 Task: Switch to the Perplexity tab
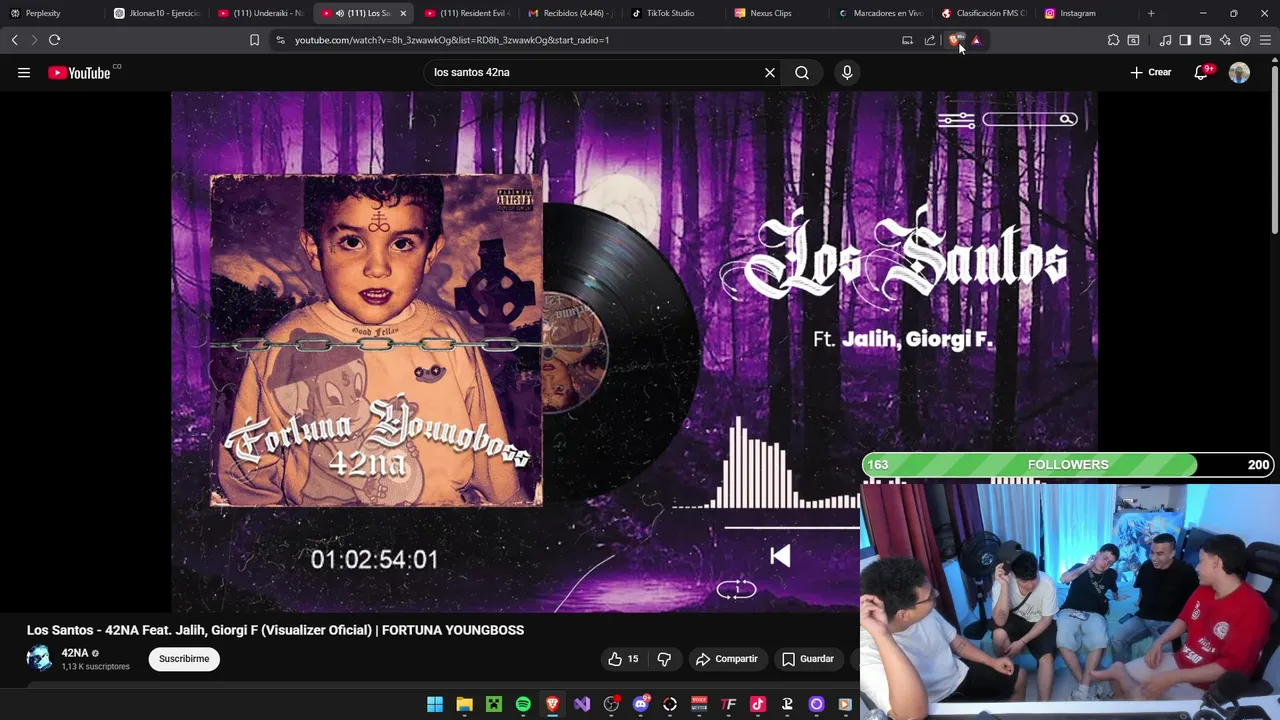tap(52, 13)
